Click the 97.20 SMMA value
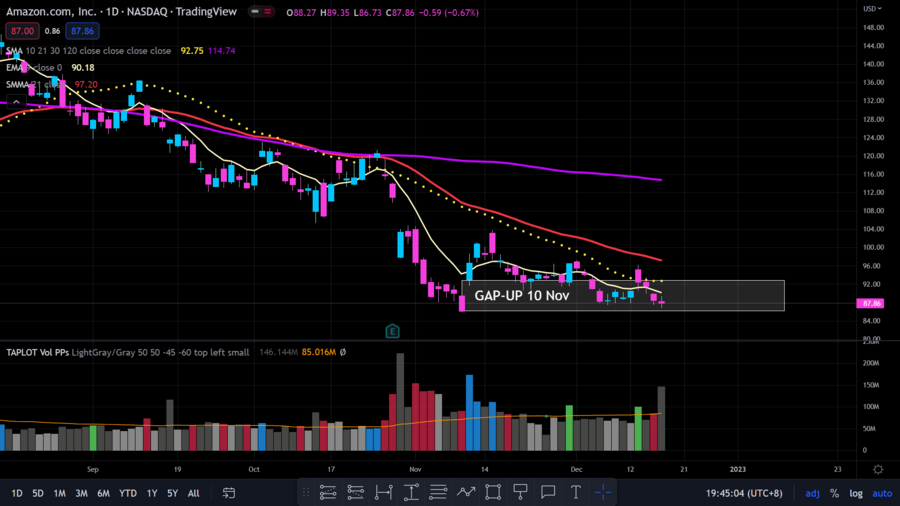The height and width of the screenshot is (506, 900). [x=86, y=84]
